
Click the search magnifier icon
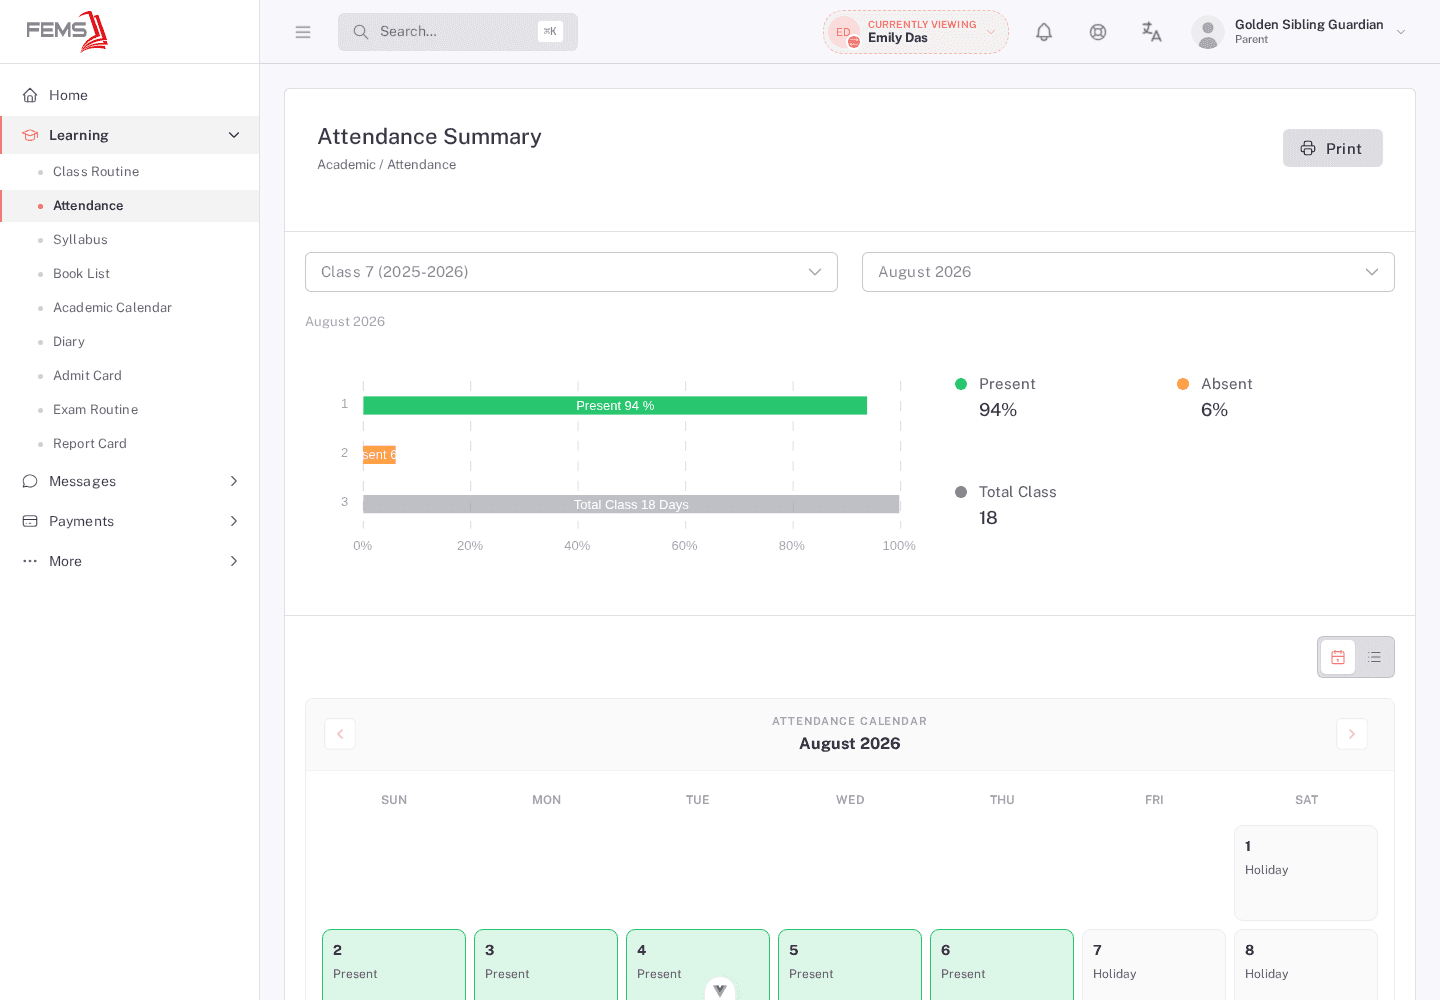point(361,32)
